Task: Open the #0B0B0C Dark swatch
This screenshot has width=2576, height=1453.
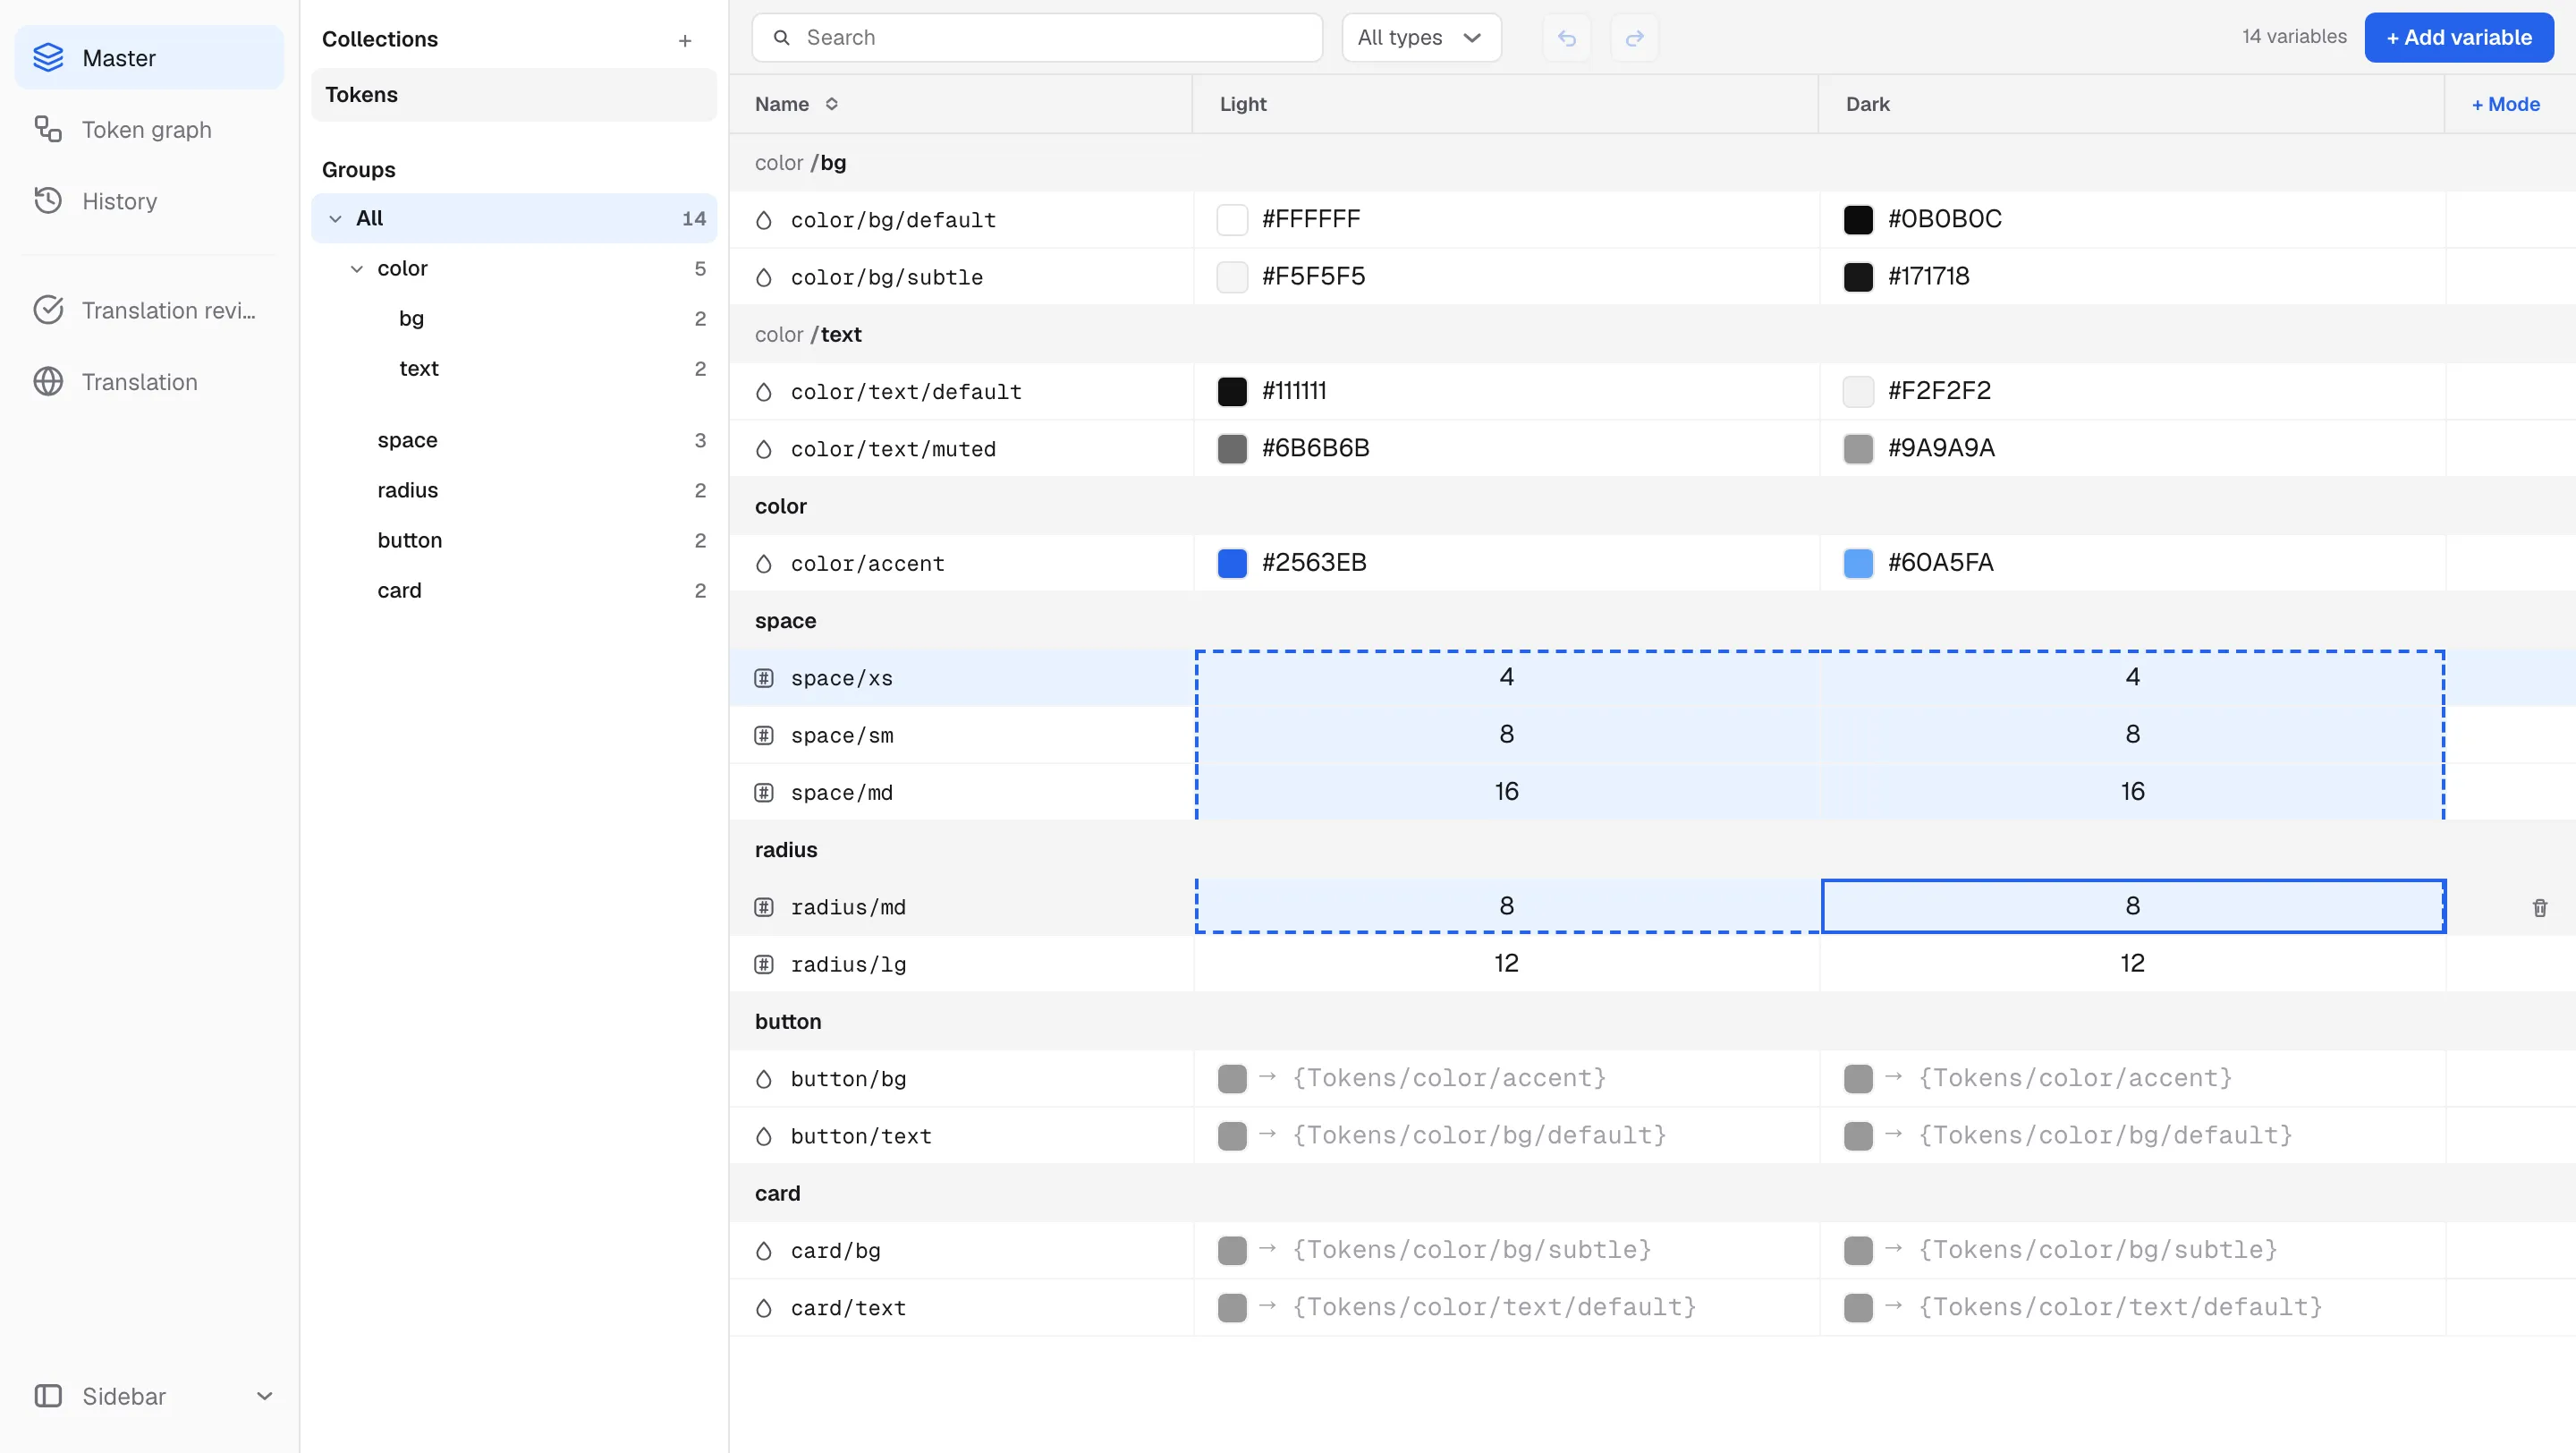Action: pyautogui.click(x=1858, y=219)
